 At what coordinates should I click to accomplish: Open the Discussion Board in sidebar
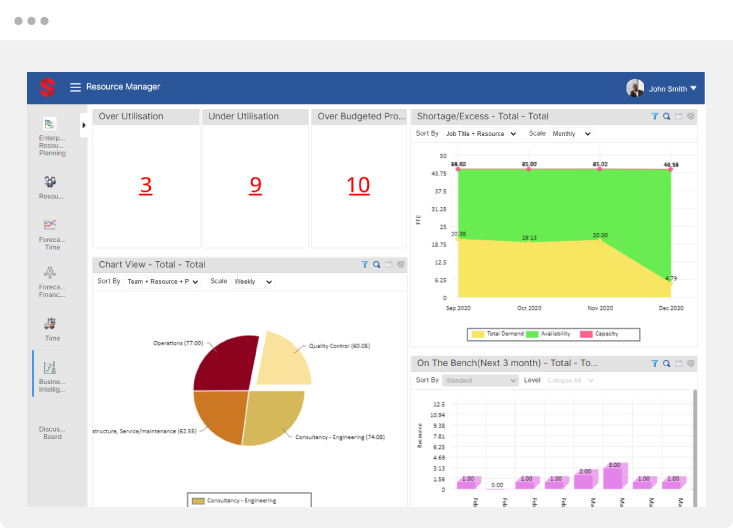click(52, 432)
